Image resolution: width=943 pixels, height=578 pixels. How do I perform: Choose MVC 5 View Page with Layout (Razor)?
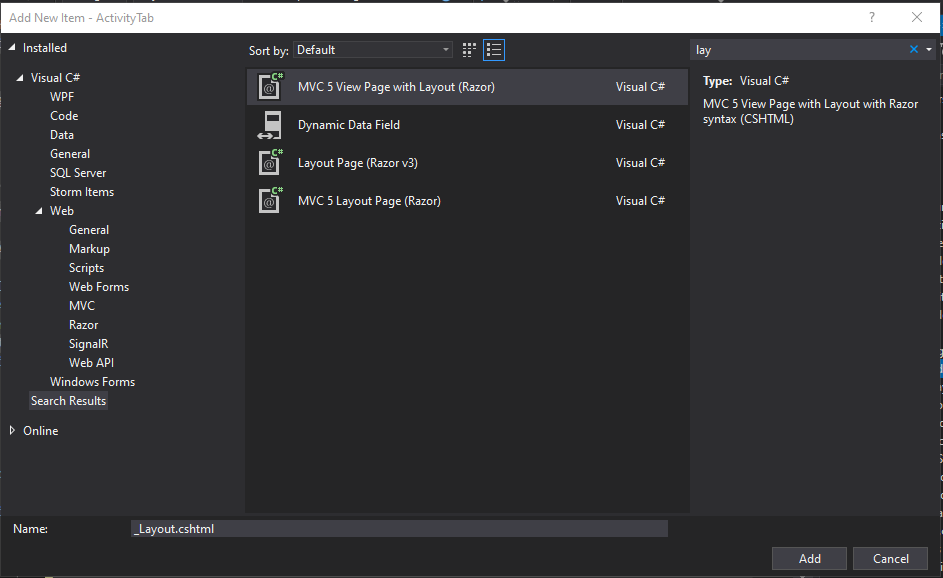(x=467, y=87)
